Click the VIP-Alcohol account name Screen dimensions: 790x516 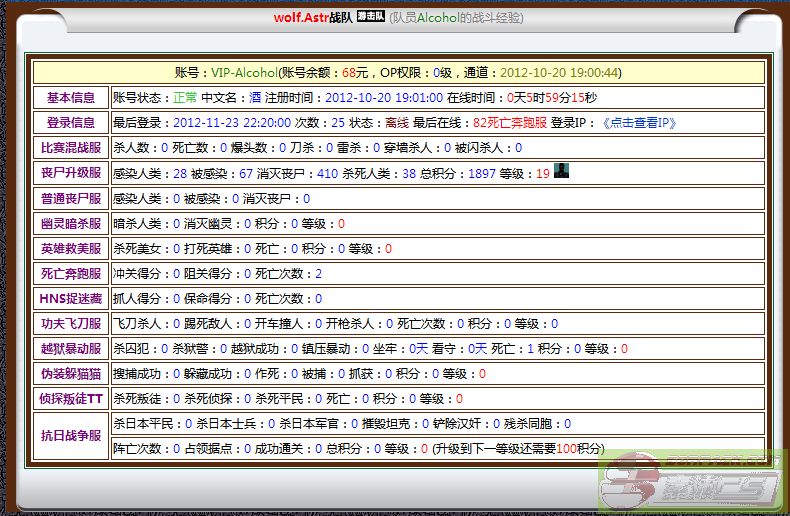[244, 73]
